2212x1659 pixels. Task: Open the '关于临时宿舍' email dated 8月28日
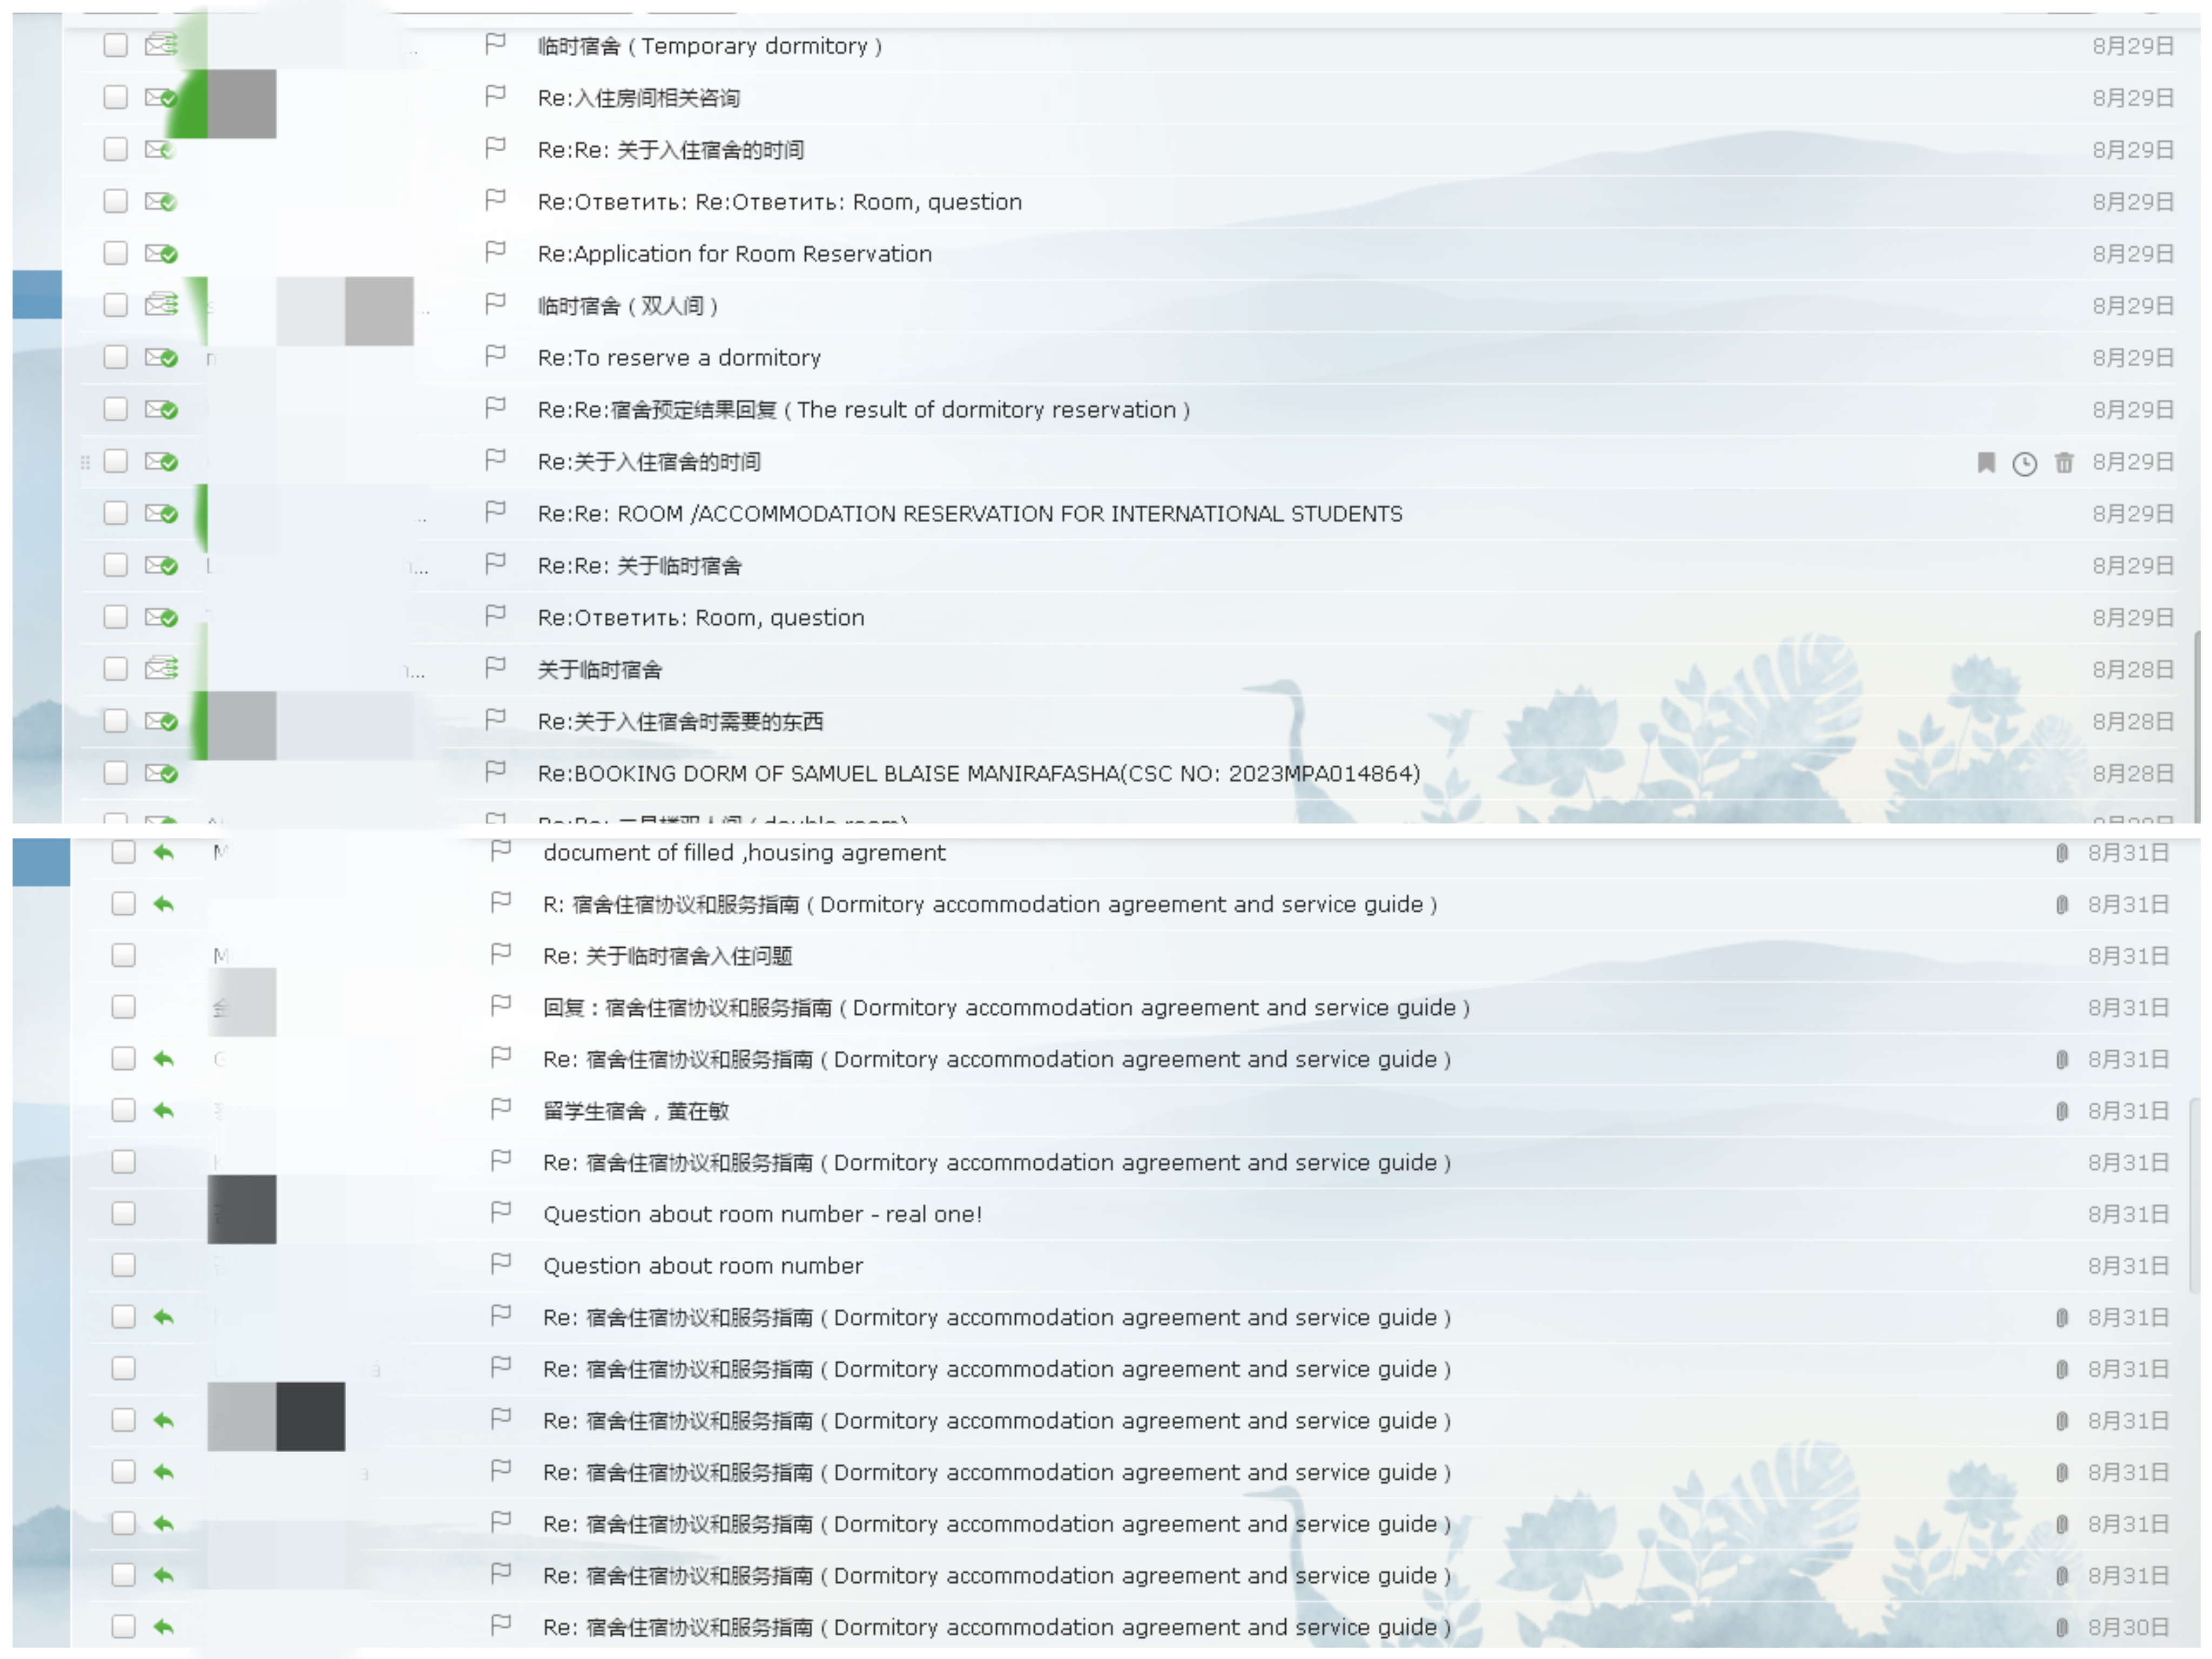click(x=600, y=669)
